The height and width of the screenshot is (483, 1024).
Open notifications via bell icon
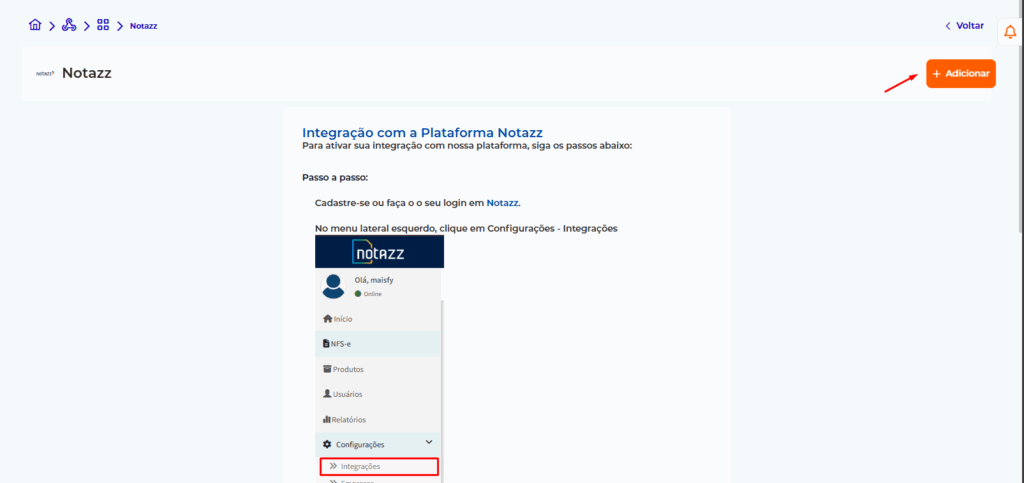[1010, 32]
